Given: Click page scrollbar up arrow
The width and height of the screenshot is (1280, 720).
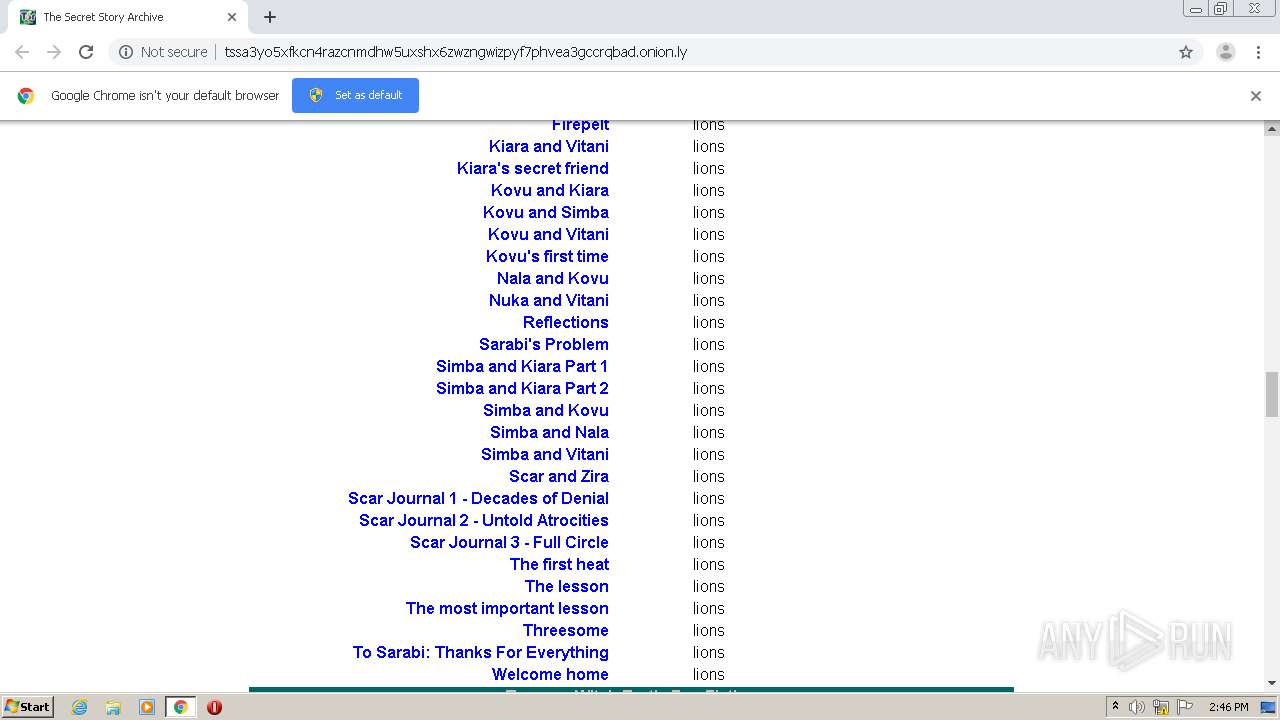Looking at the screenshot, I should coord(1272,128).
